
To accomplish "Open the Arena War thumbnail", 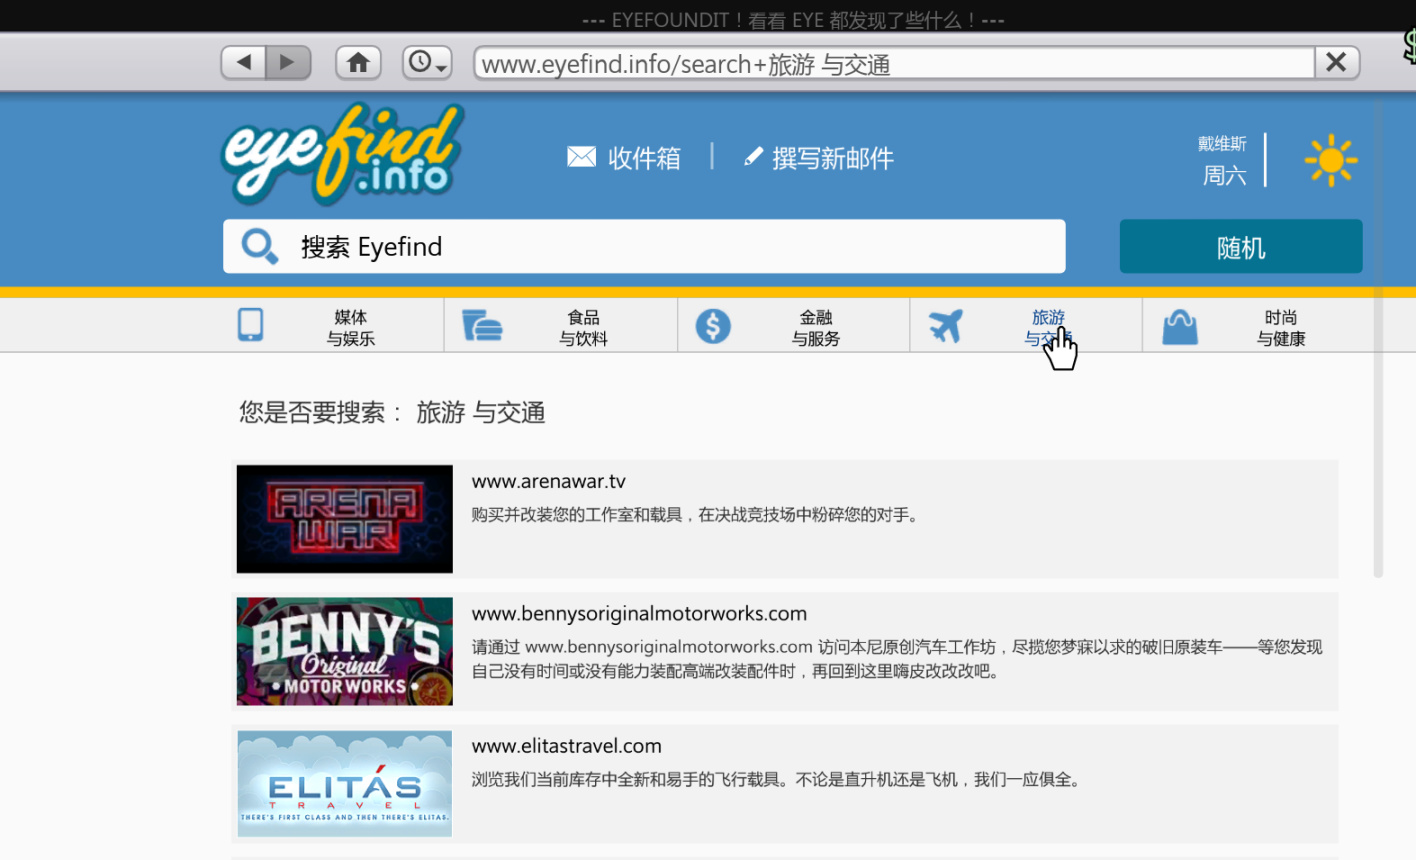I will [345, 519].
